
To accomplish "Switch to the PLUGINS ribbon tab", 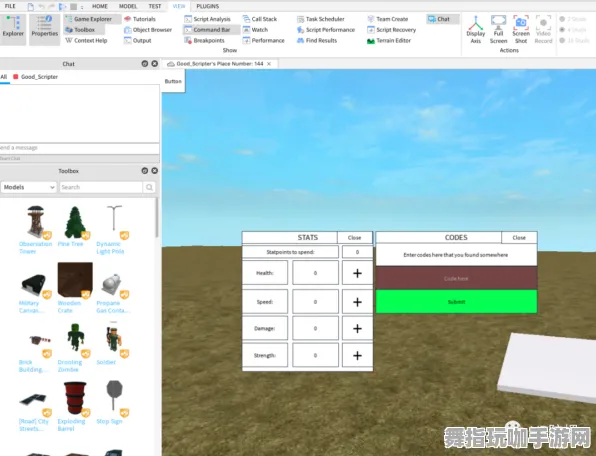I will pyautogui.click(x=208, y=6).
